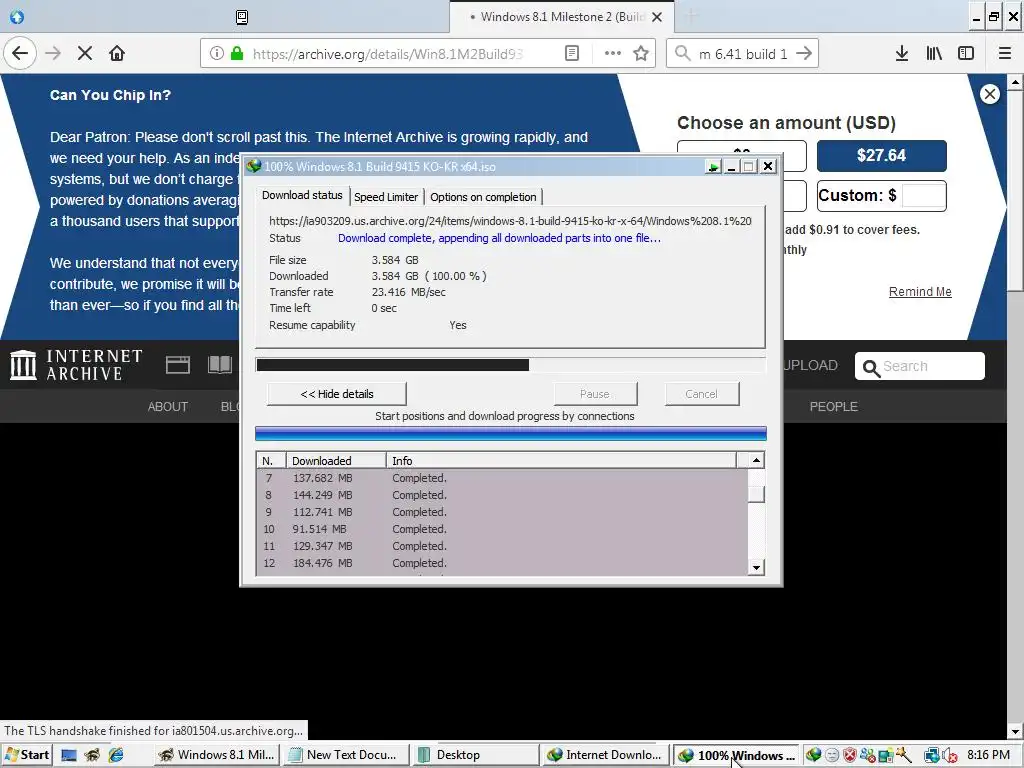Open the Internet Archive texts book icon
Viewport: 1024px width, 768px height.
(x=220, y=364)
